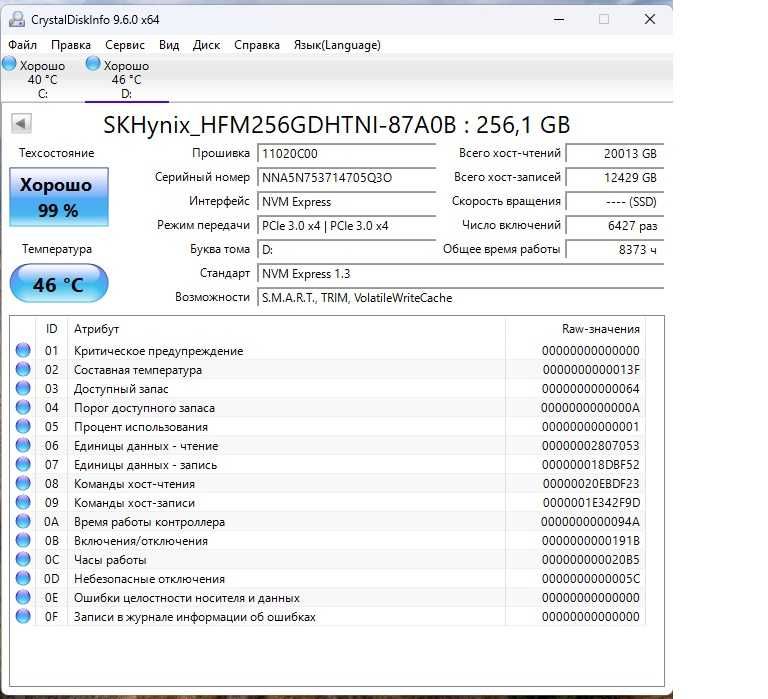Open the Диск menu

tap(206, 45)
